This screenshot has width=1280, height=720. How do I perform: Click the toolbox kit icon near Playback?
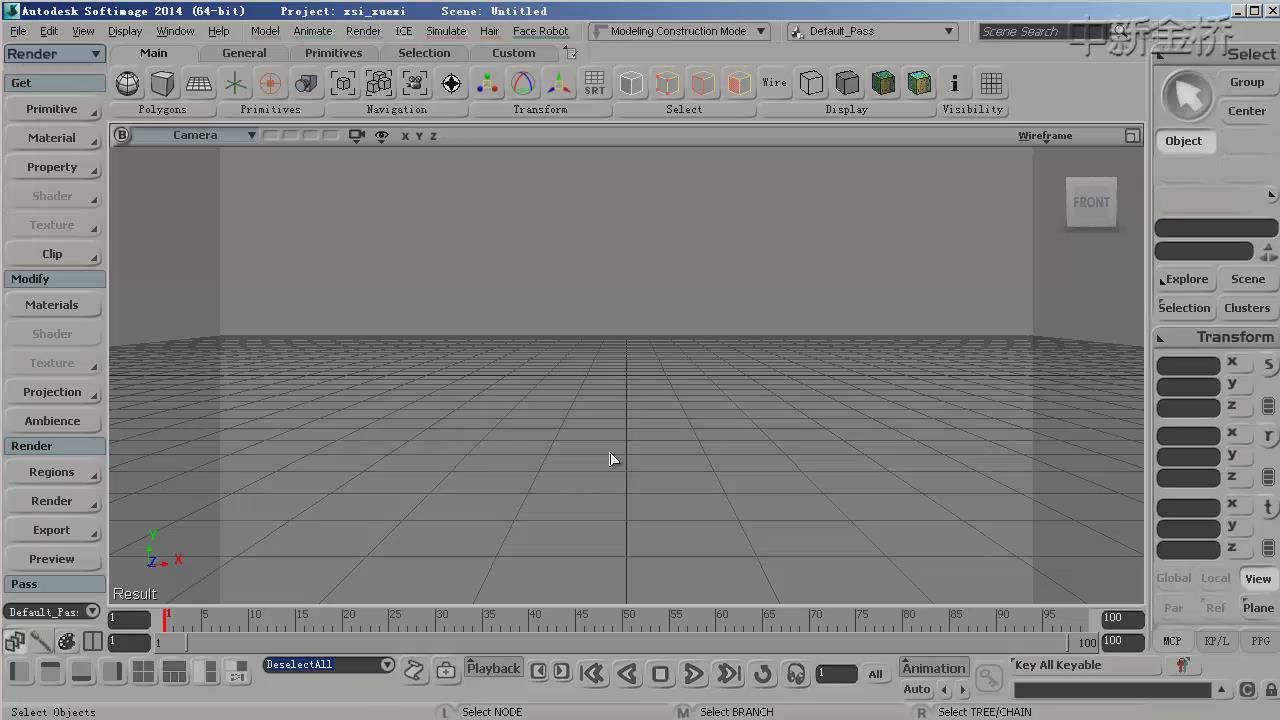pos(446,670)
